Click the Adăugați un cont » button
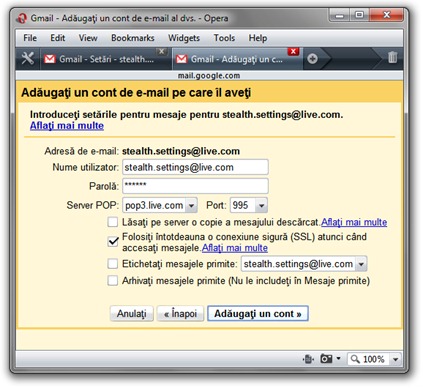Screen dimensions: 423x388 pos(258,314)
